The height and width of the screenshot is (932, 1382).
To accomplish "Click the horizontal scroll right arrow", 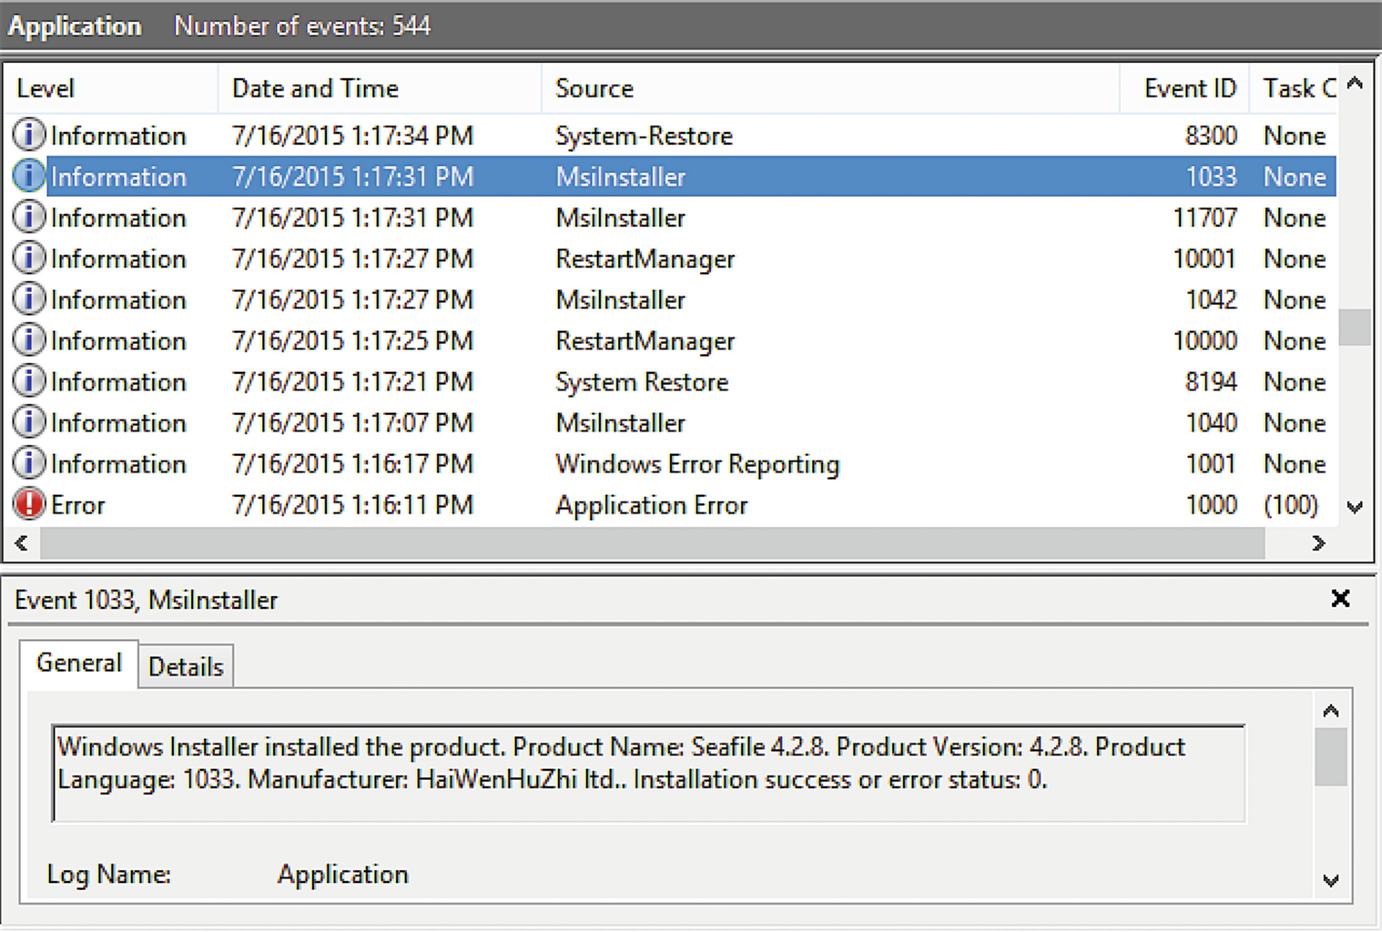I will pos(1319,543).
